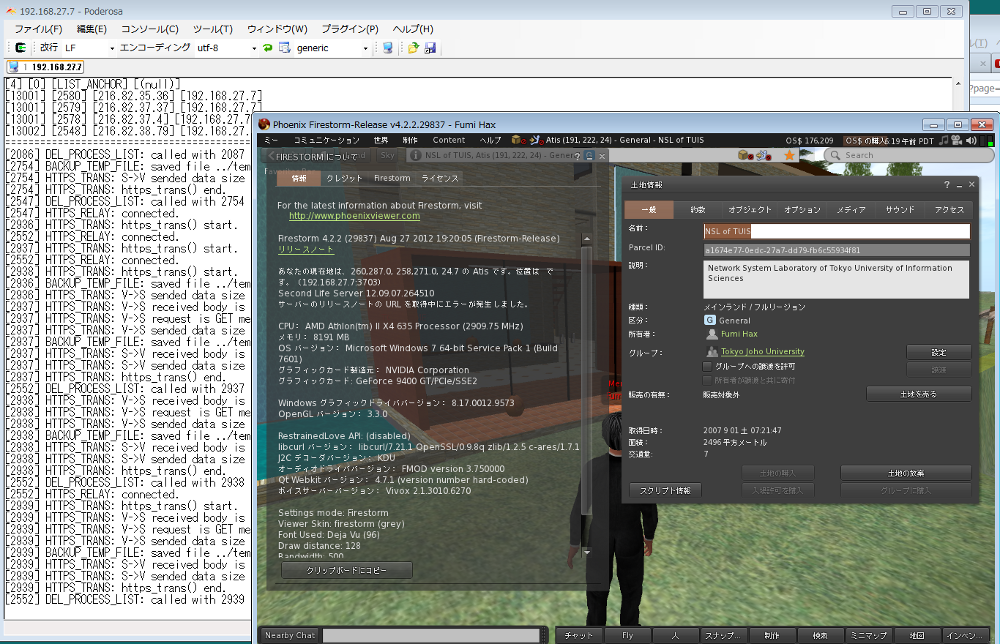
Task: Click the blue computer icon in Poderosa toolbar
Action: click(387, 48)
